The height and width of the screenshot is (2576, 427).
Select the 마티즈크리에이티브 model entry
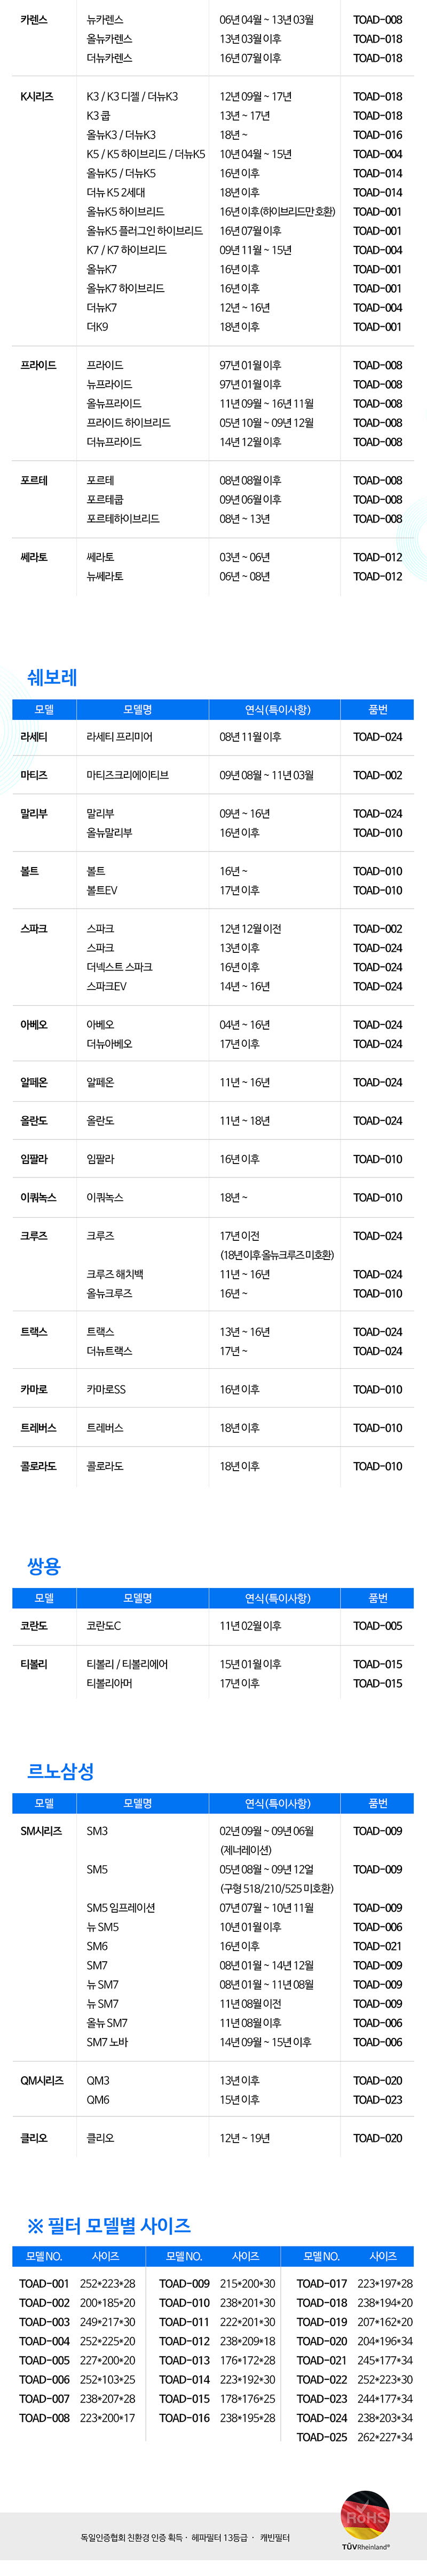(x=128, y=775)
